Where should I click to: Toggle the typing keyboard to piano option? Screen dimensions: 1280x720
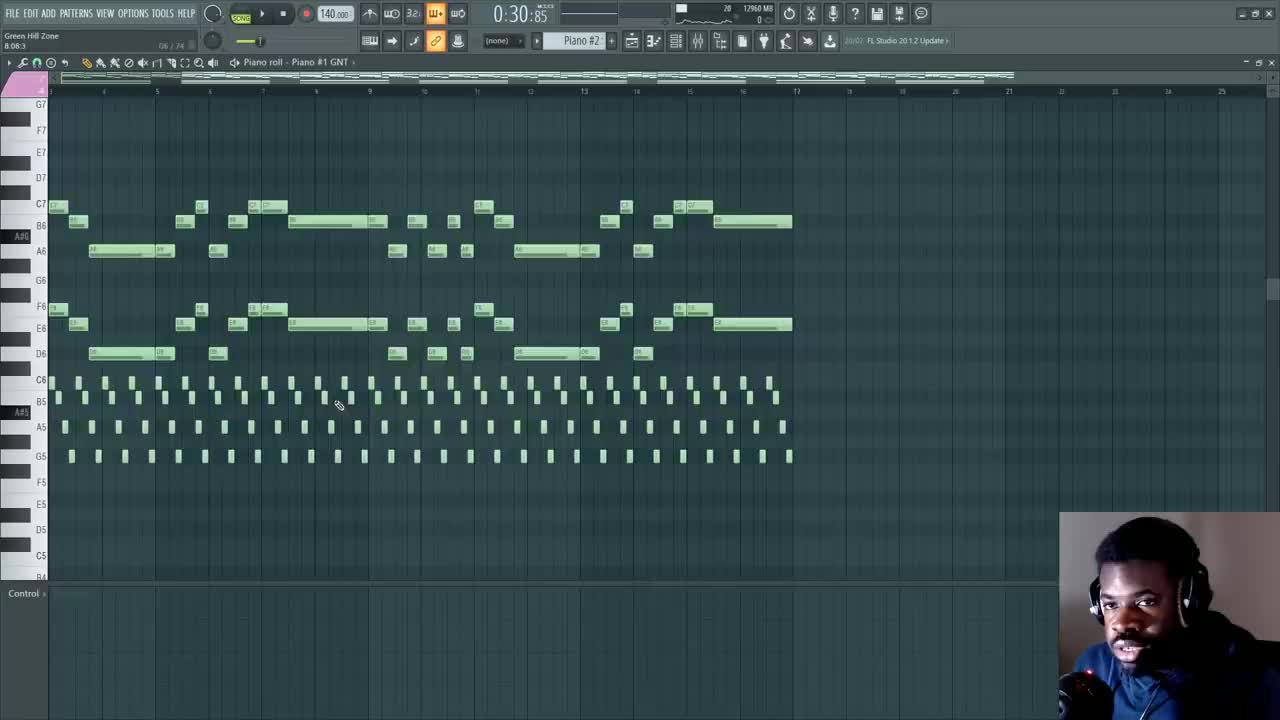tap(434, 13)
